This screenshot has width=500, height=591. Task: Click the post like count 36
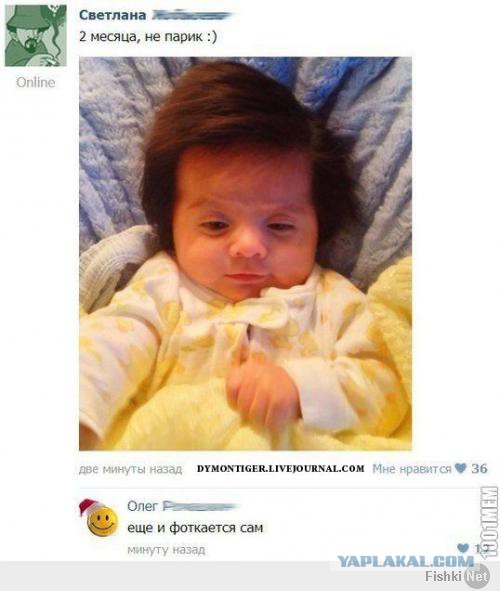(479, 469)
